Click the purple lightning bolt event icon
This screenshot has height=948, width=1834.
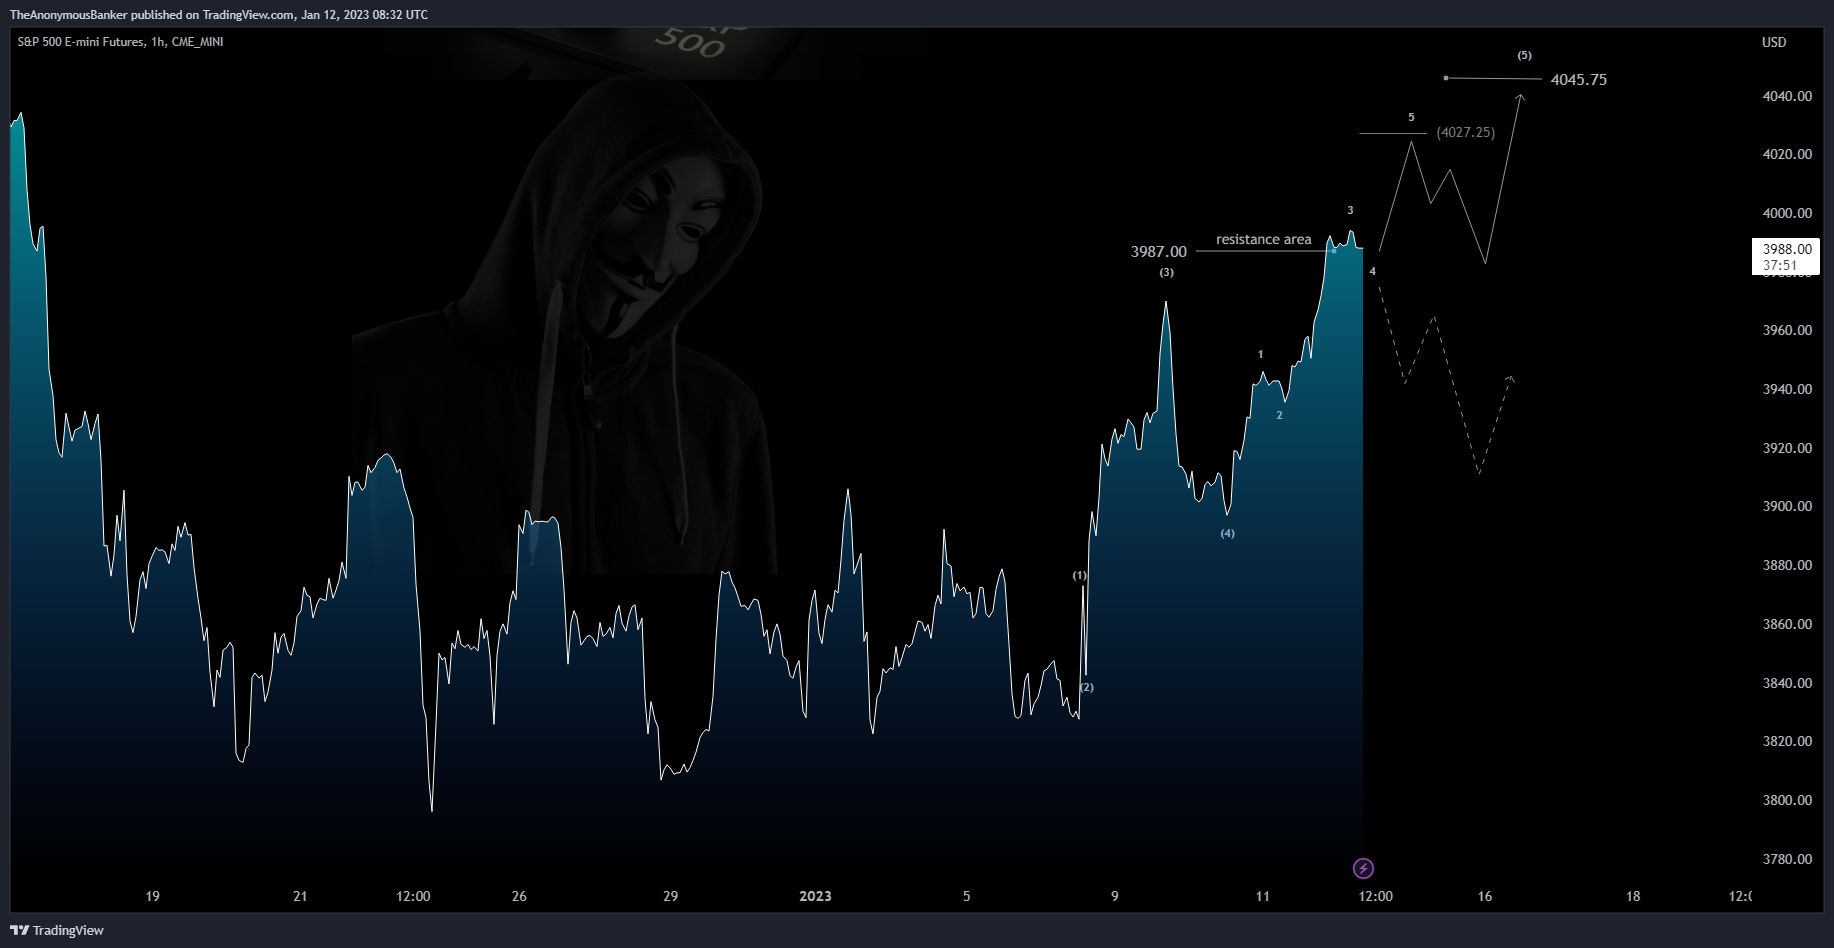pyautogui.click(x=1363, y=868)
